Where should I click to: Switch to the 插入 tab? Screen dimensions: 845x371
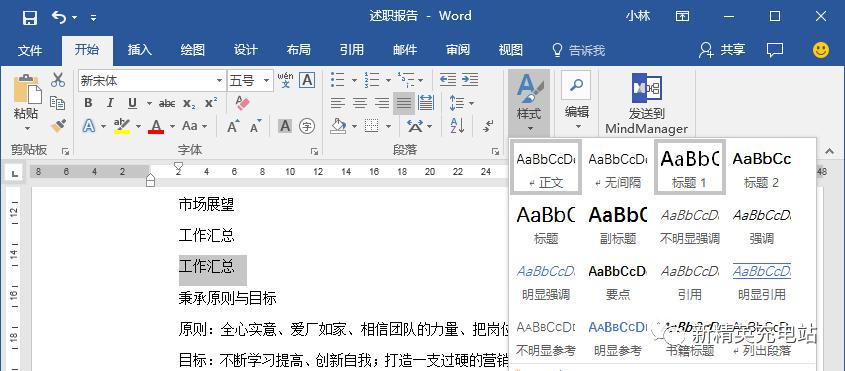(x=140, y=50)
